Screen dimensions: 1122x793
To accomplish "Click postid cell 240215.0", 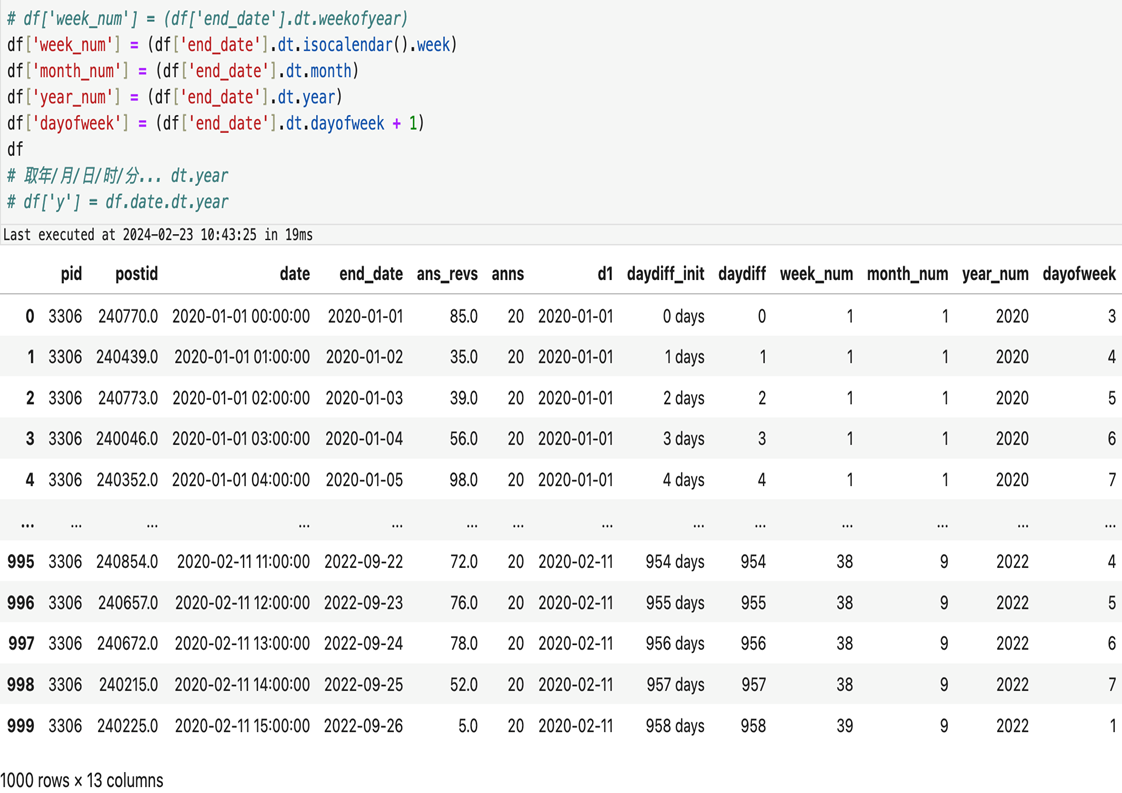I will tap(129, 685).
